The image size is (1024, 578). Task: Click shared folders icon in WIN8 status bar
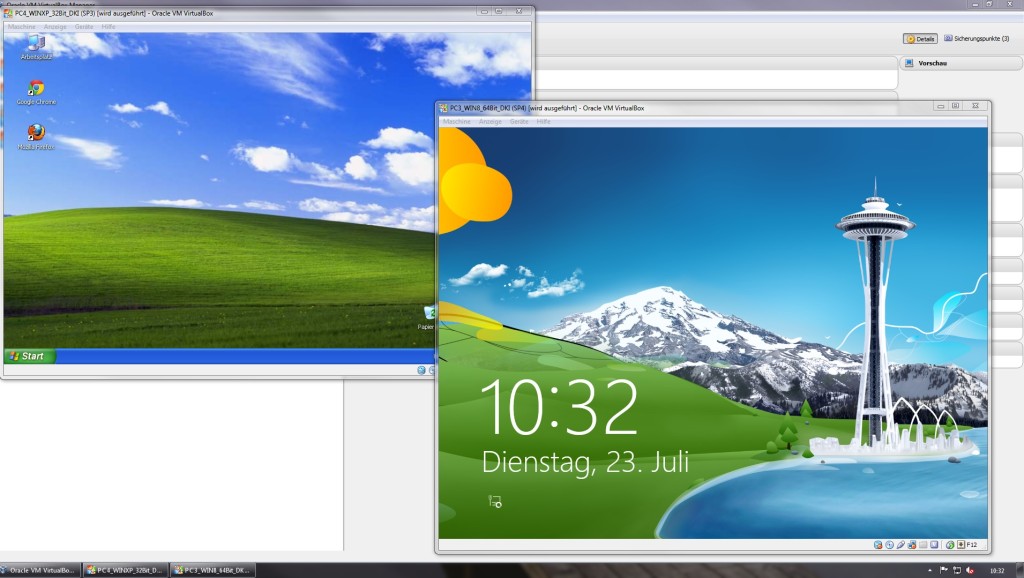[923, 545]
